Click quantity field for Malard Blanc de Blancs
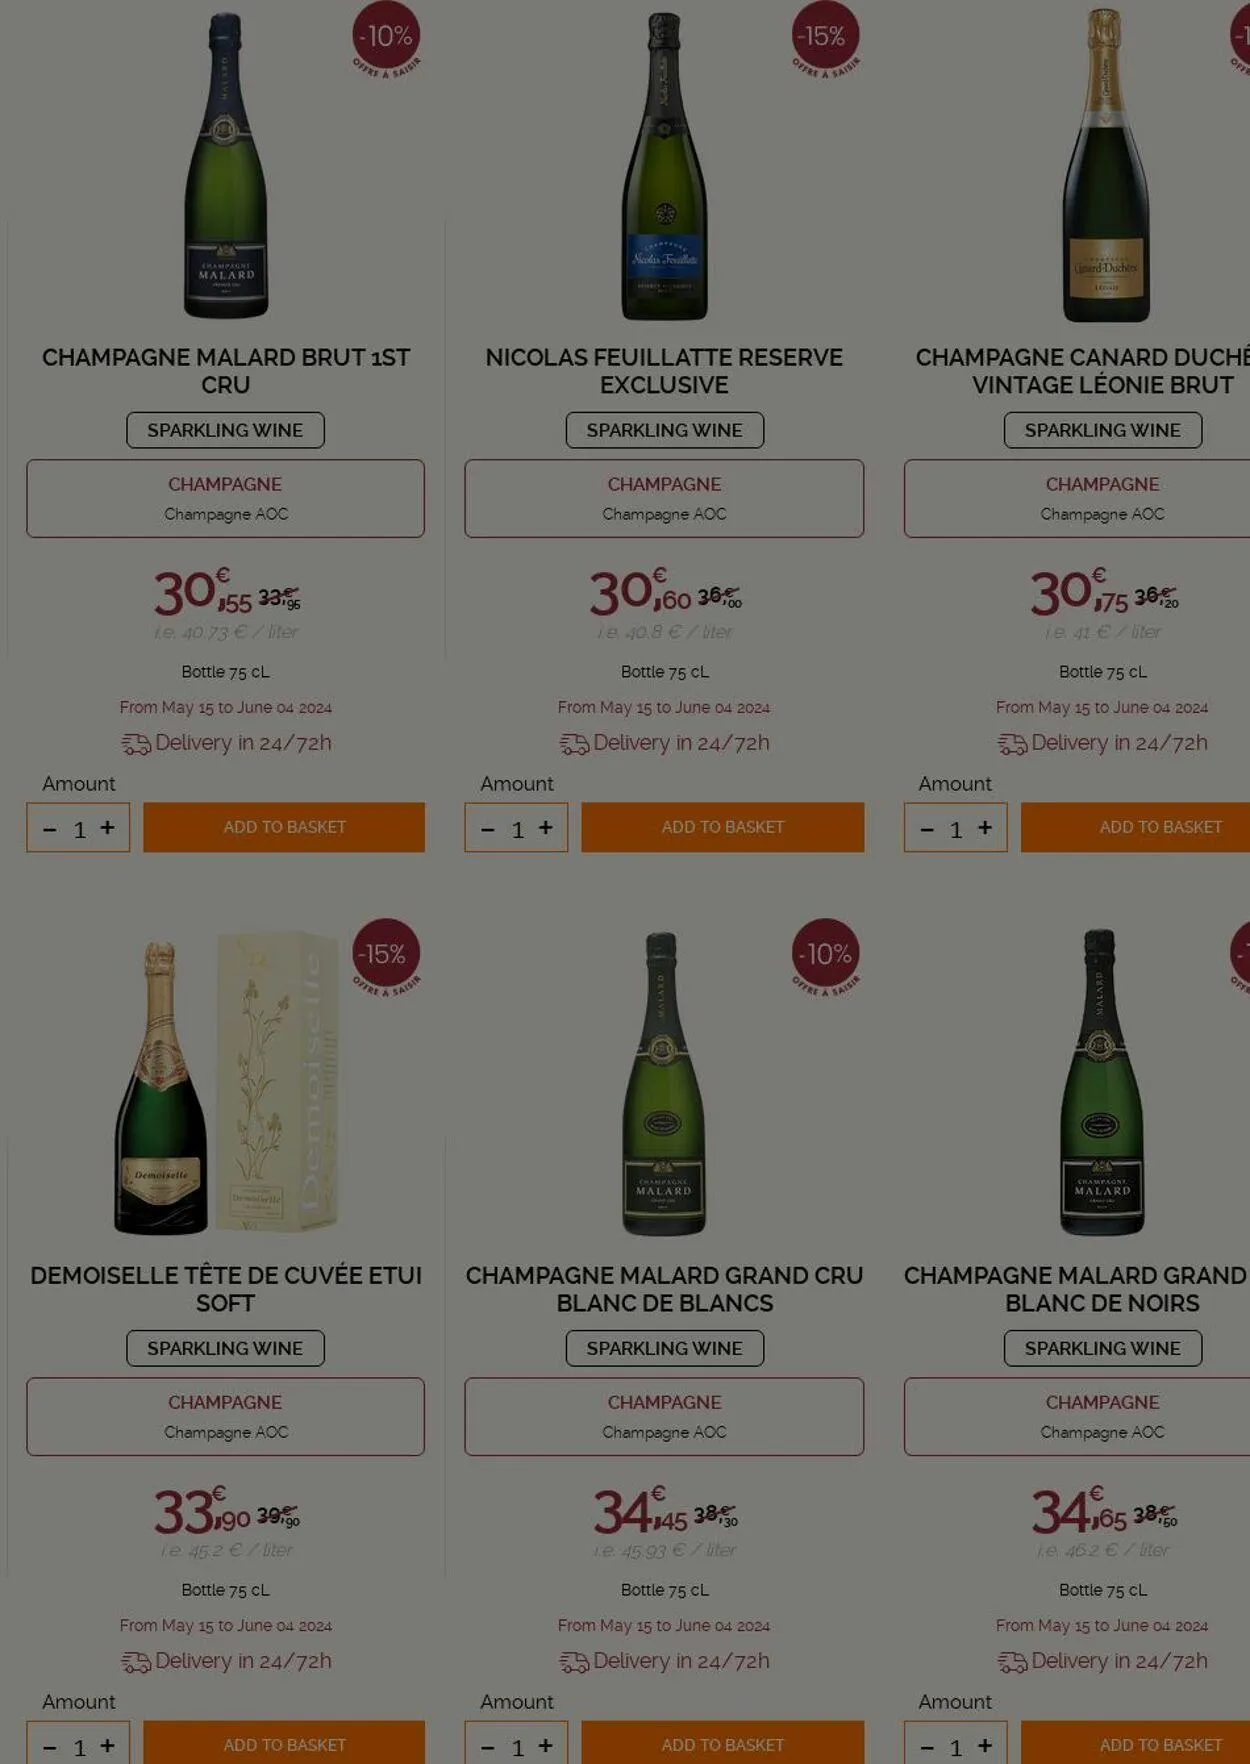Image resolution: width=1250 pixels, height=1764 pixels. tap(517, 1747)
